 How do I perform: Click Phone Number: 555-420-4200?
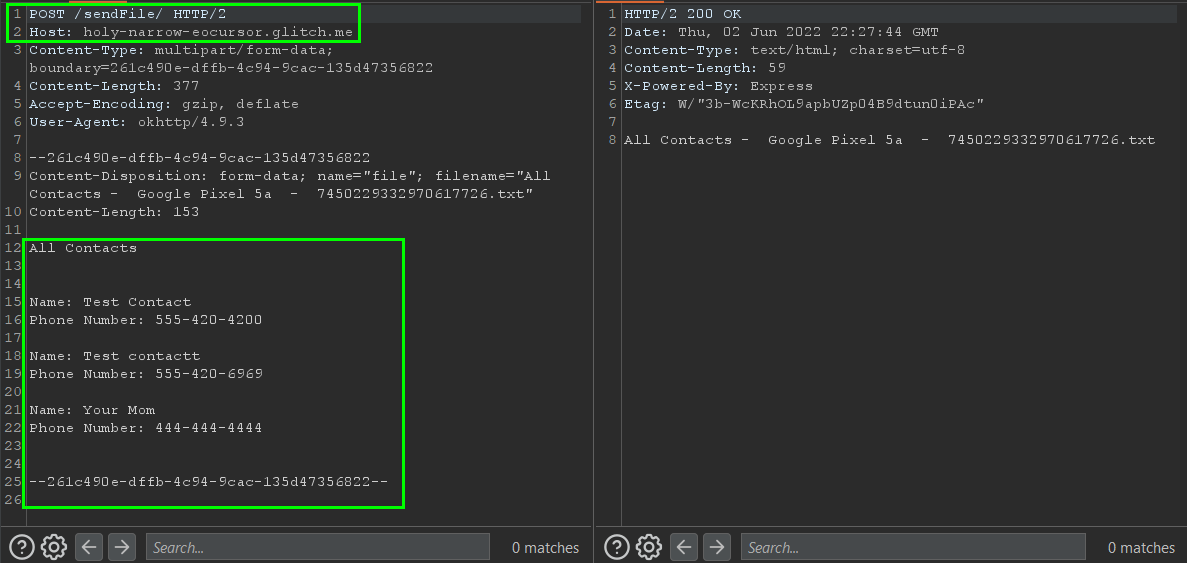[145, 320]
